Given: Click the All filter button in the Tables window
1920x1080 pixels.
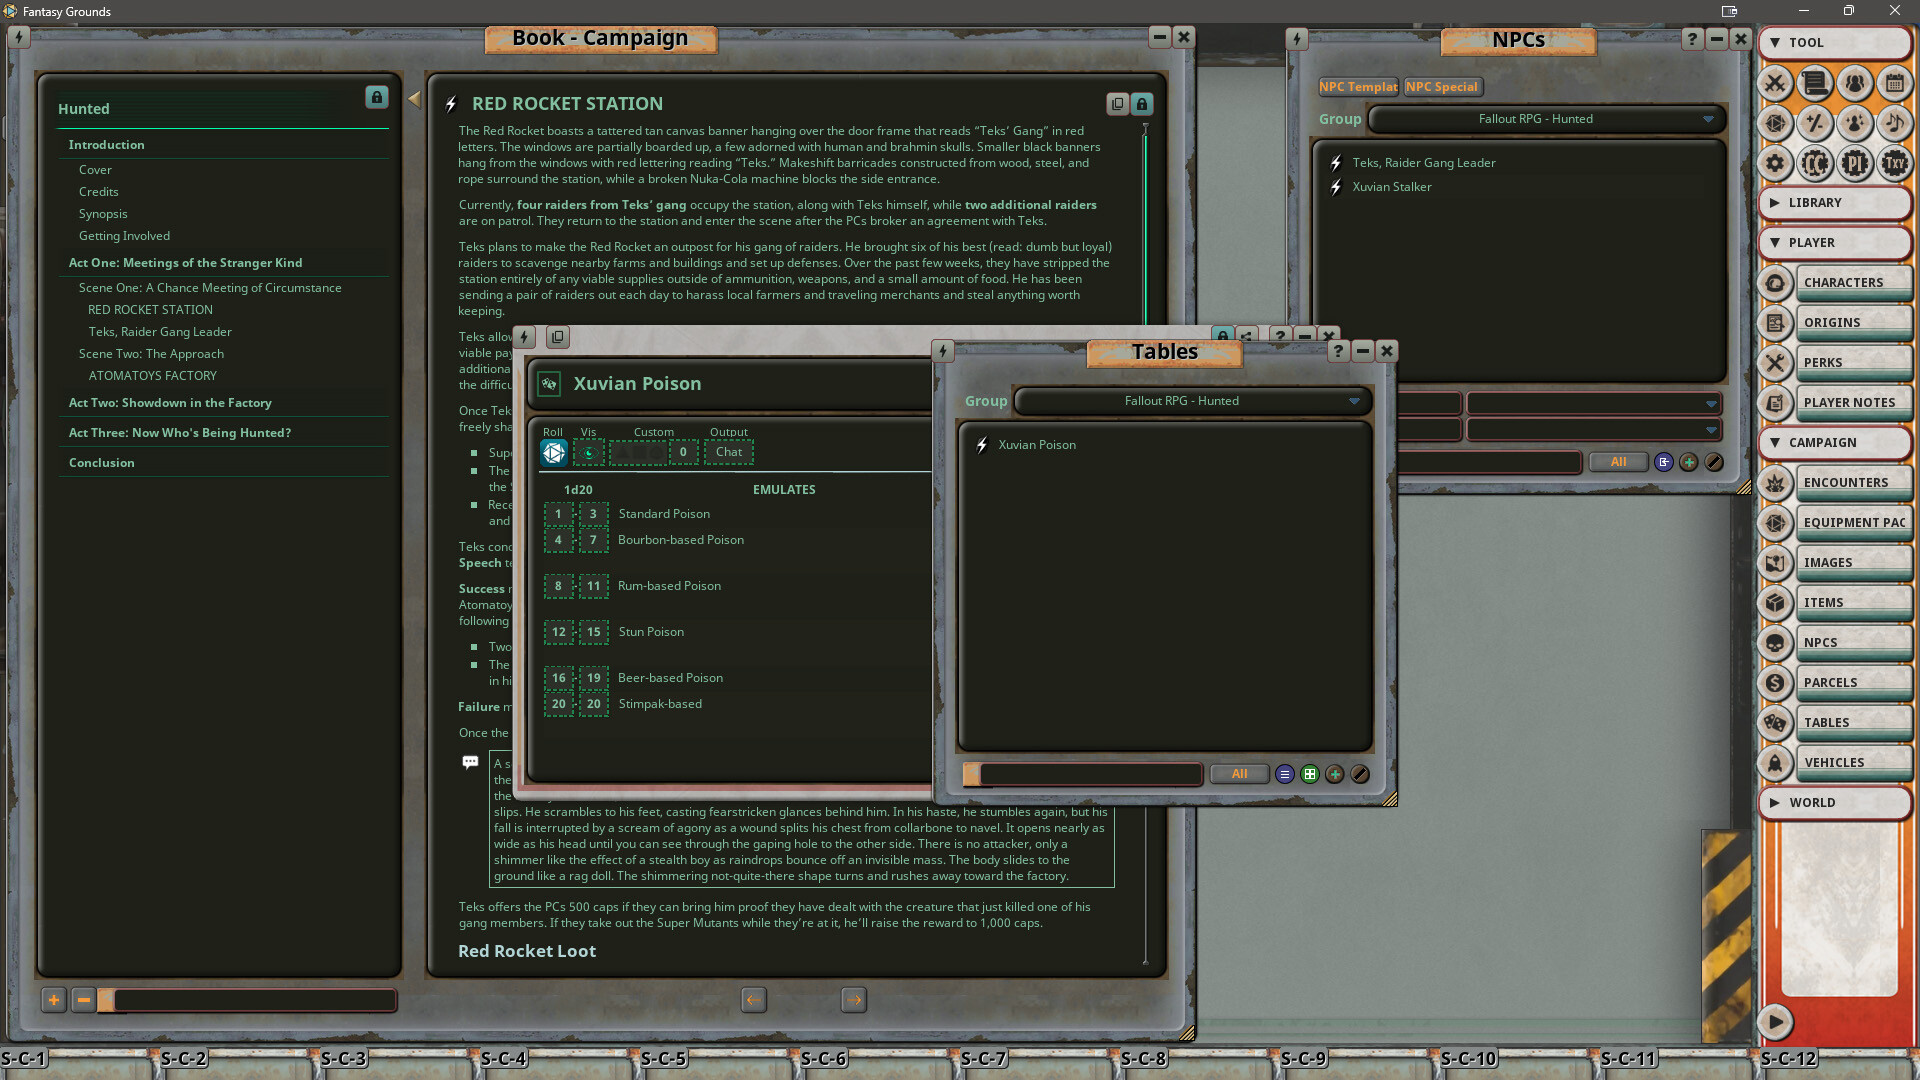Looking at the screenshot, I should [x=1239, y=773].
